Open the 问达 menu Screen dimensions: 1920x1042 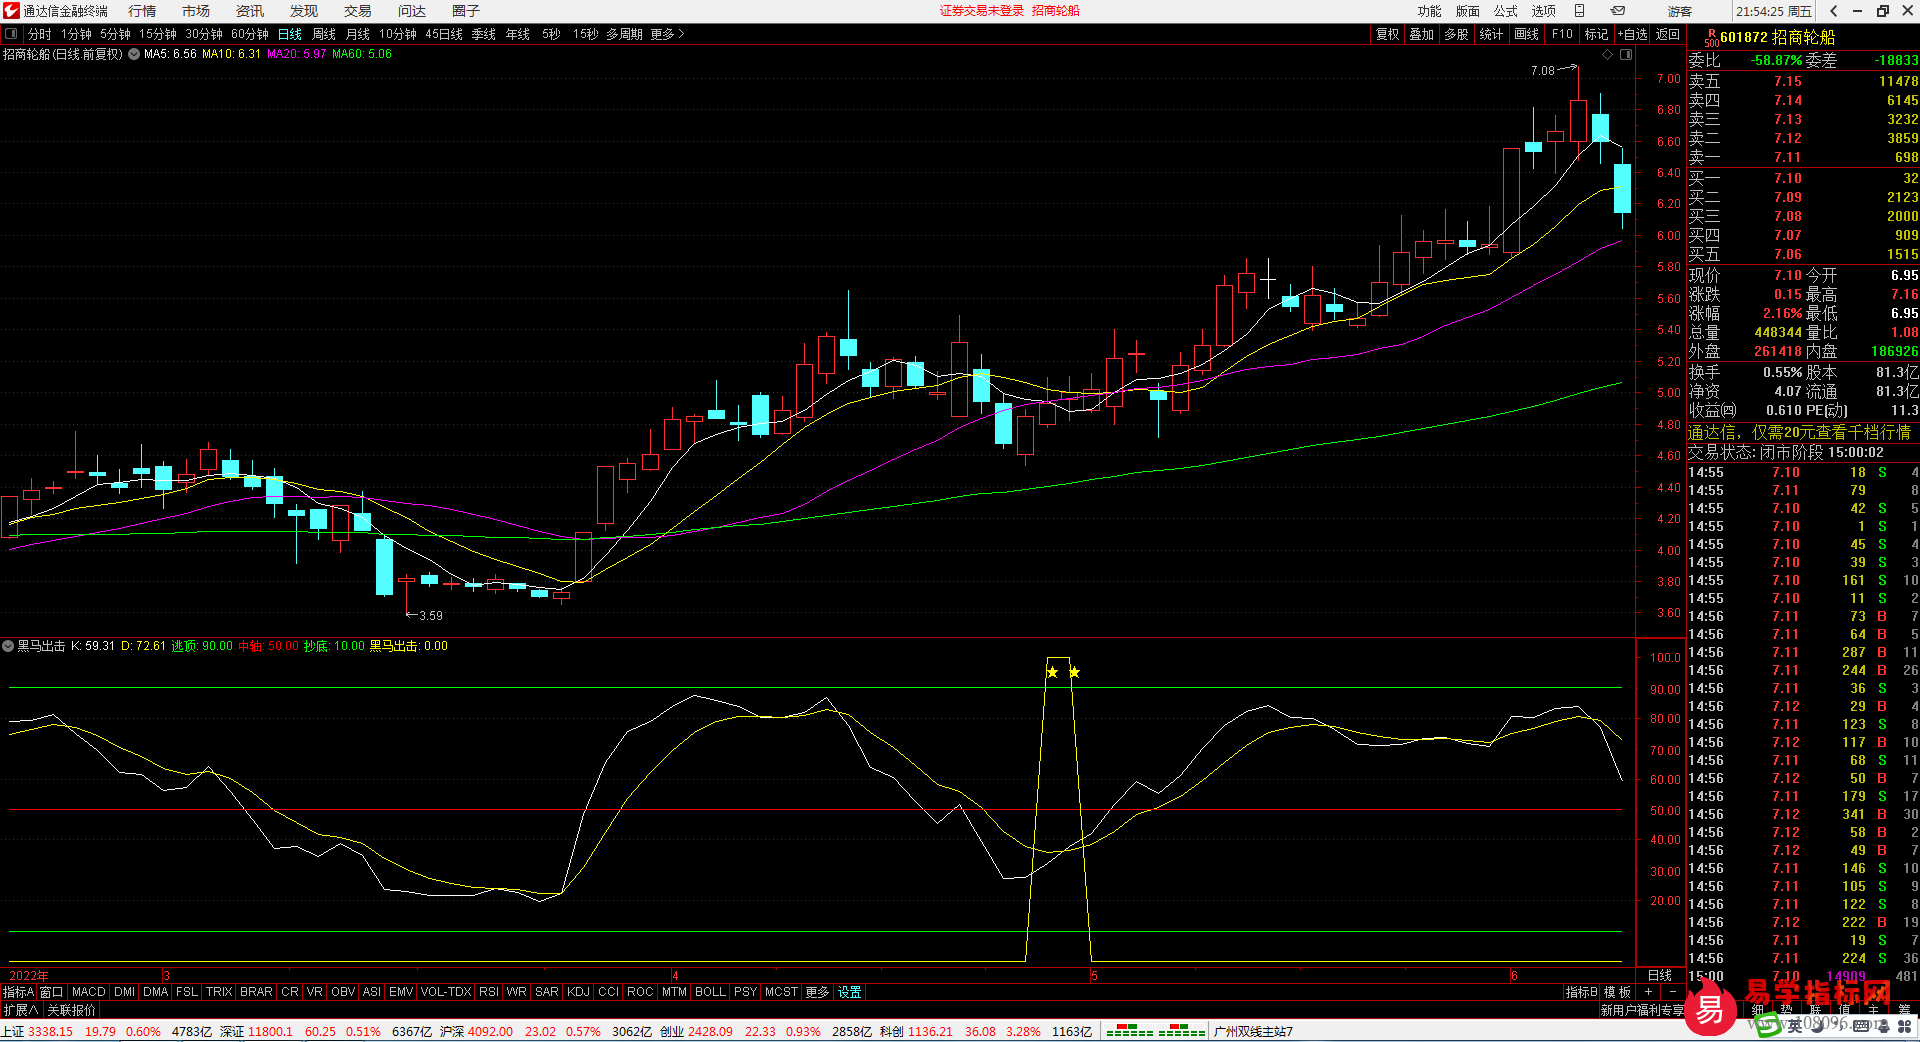(412, 11)
